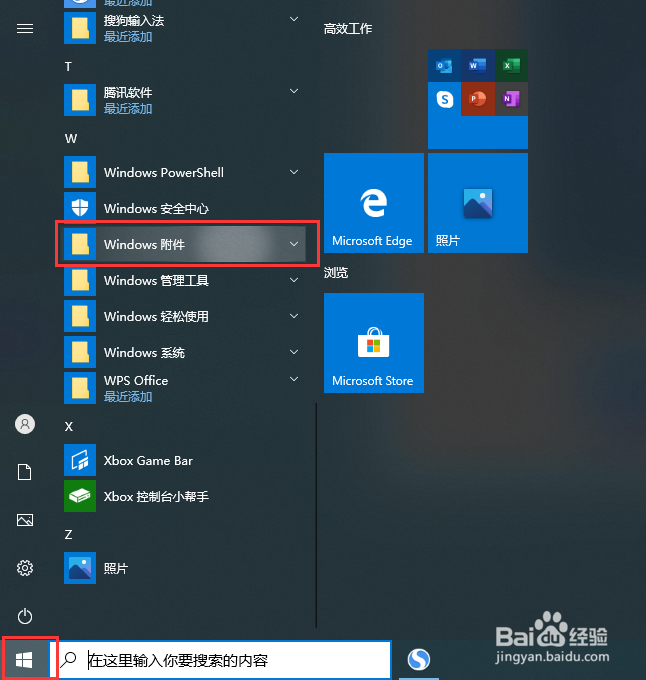Open the Skype icon in Office tile

(444, 99)
